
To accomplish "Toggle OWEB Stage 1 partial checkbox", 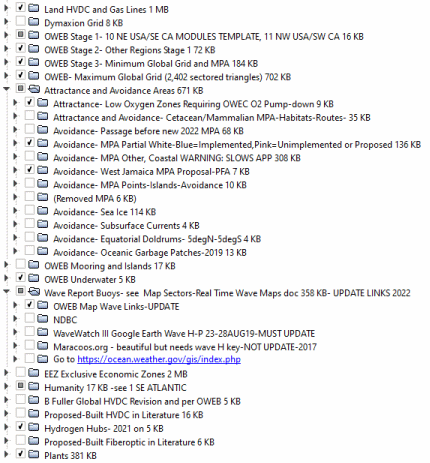I will [x=21, y=34].
